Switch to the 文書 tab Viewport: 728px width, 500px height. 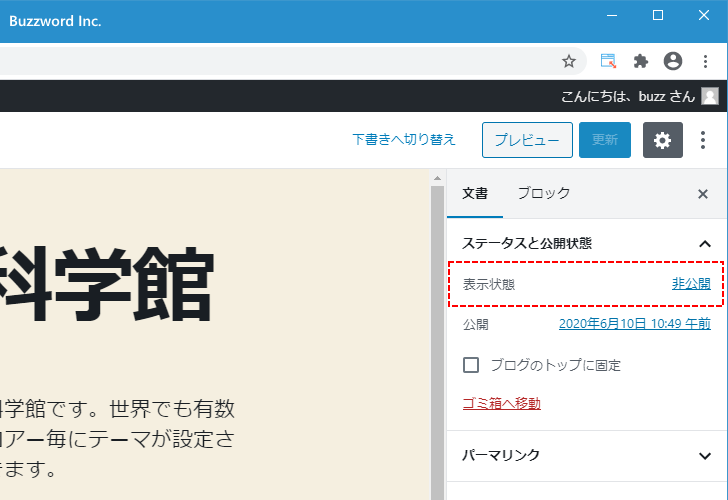coord(475,194)
